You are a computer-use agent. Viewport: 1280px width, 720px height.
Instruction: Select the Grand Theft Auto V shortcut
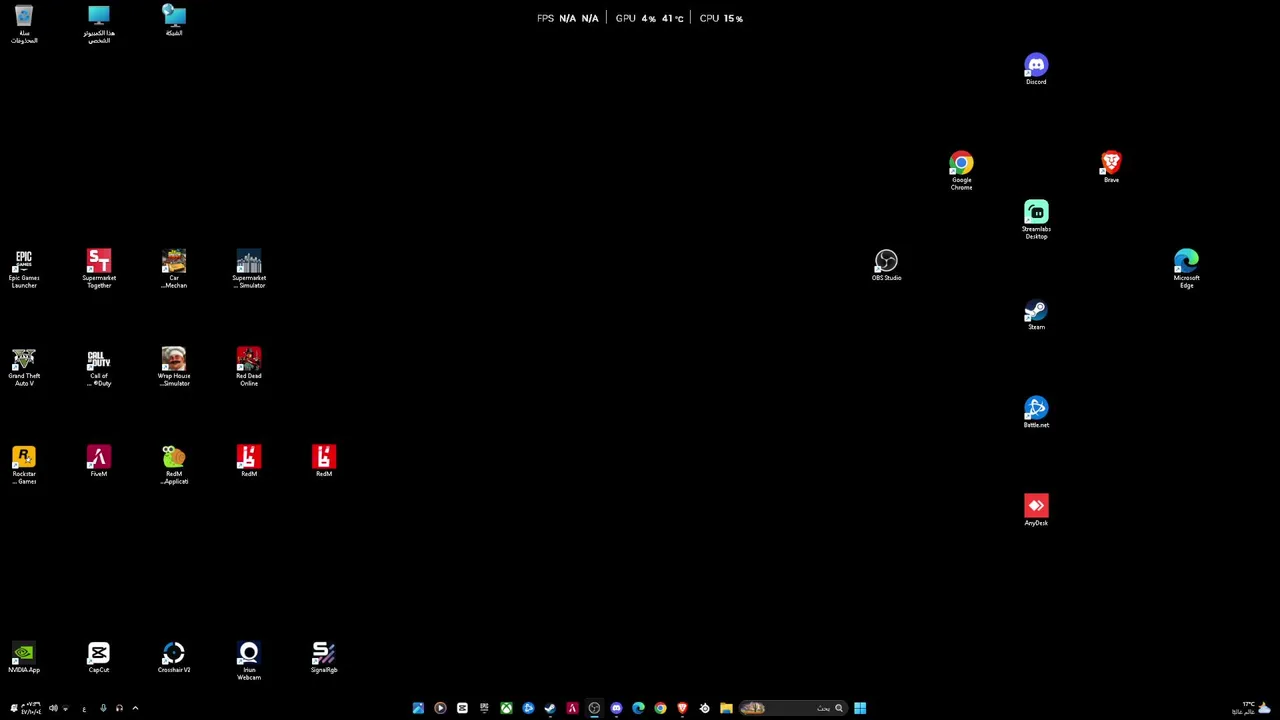24,367
